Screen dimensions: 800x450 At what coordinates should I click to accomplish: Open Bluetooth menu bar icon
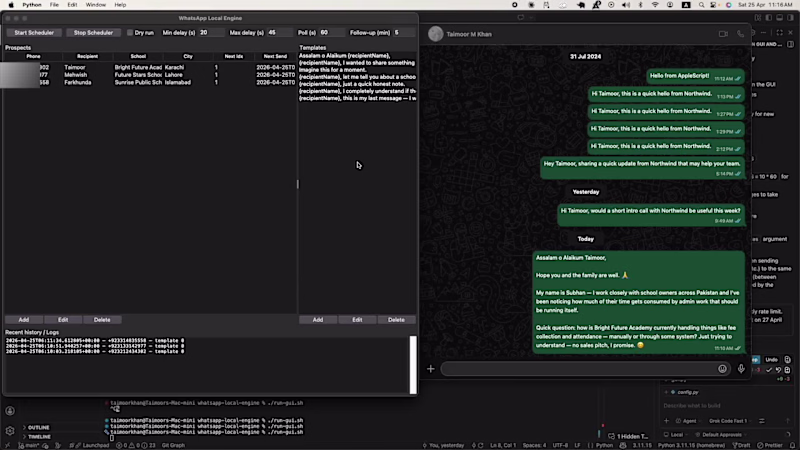(x=641, y=5)
